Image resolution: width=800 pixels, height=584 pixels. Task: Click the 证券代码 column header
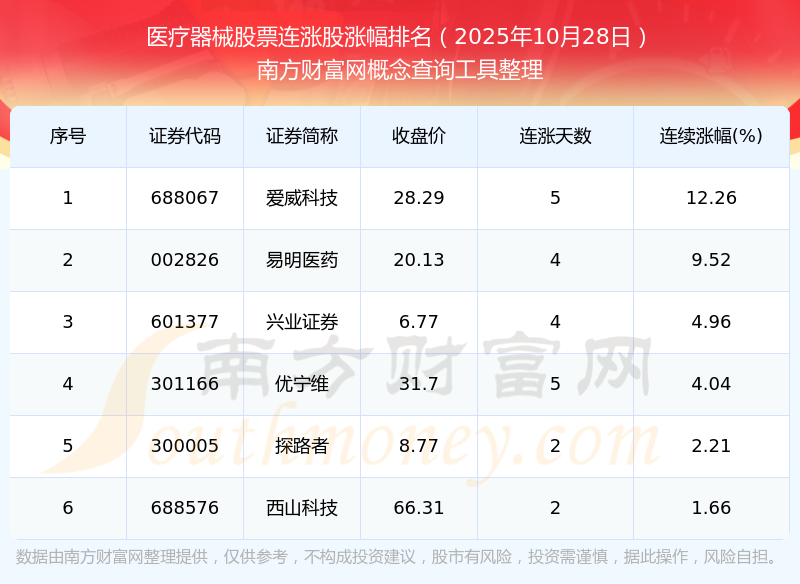(185, 136)
